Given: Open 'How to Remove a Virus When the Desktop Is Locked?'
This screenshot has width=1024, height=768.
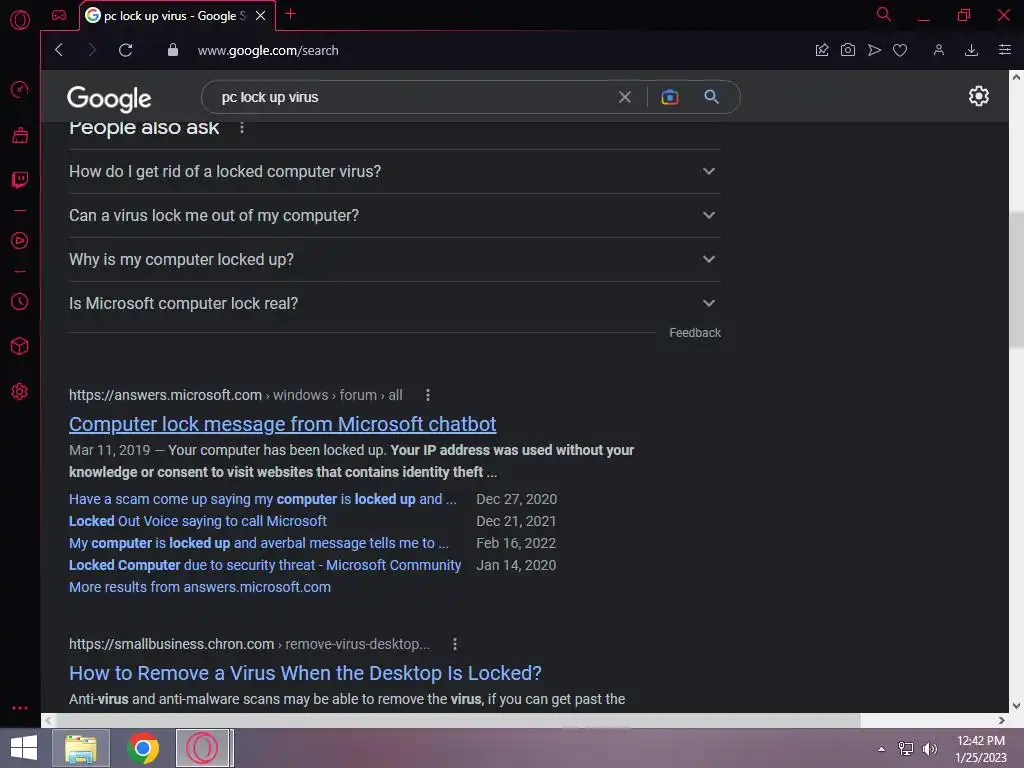Looking at the screenshot, I should click(306, 673).
